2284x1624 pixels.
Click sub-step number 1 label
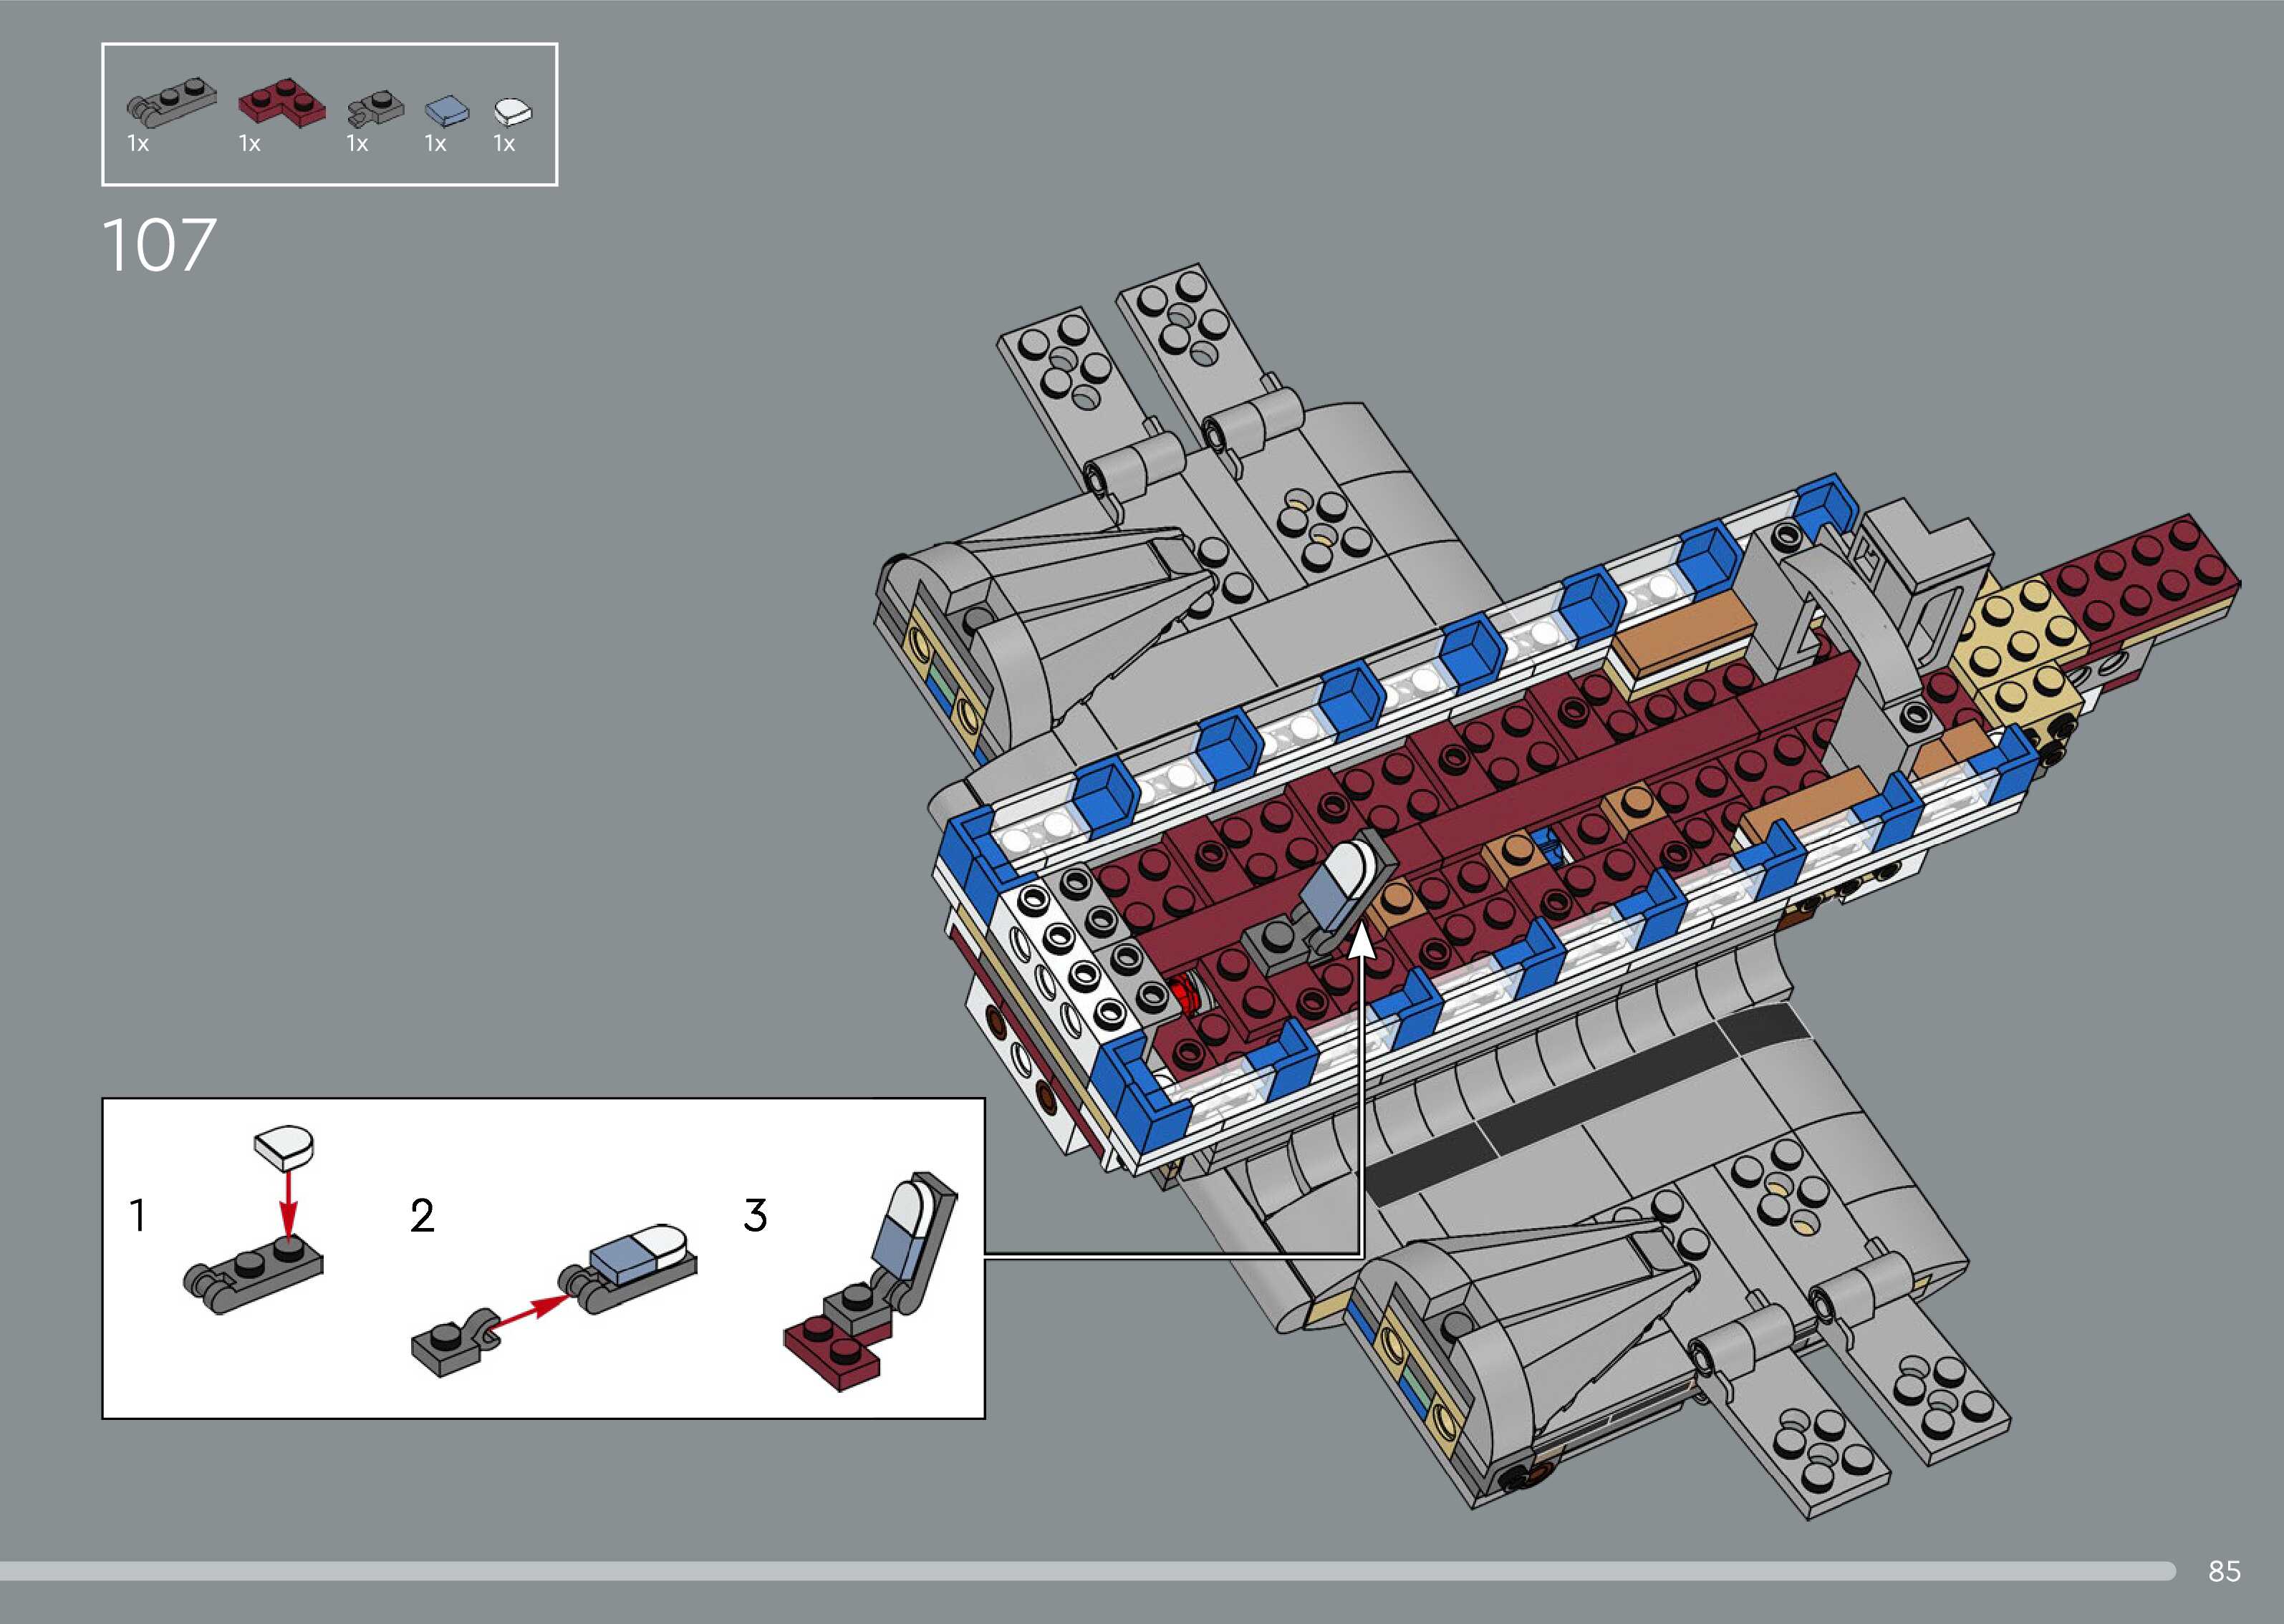click(138, 1216)
